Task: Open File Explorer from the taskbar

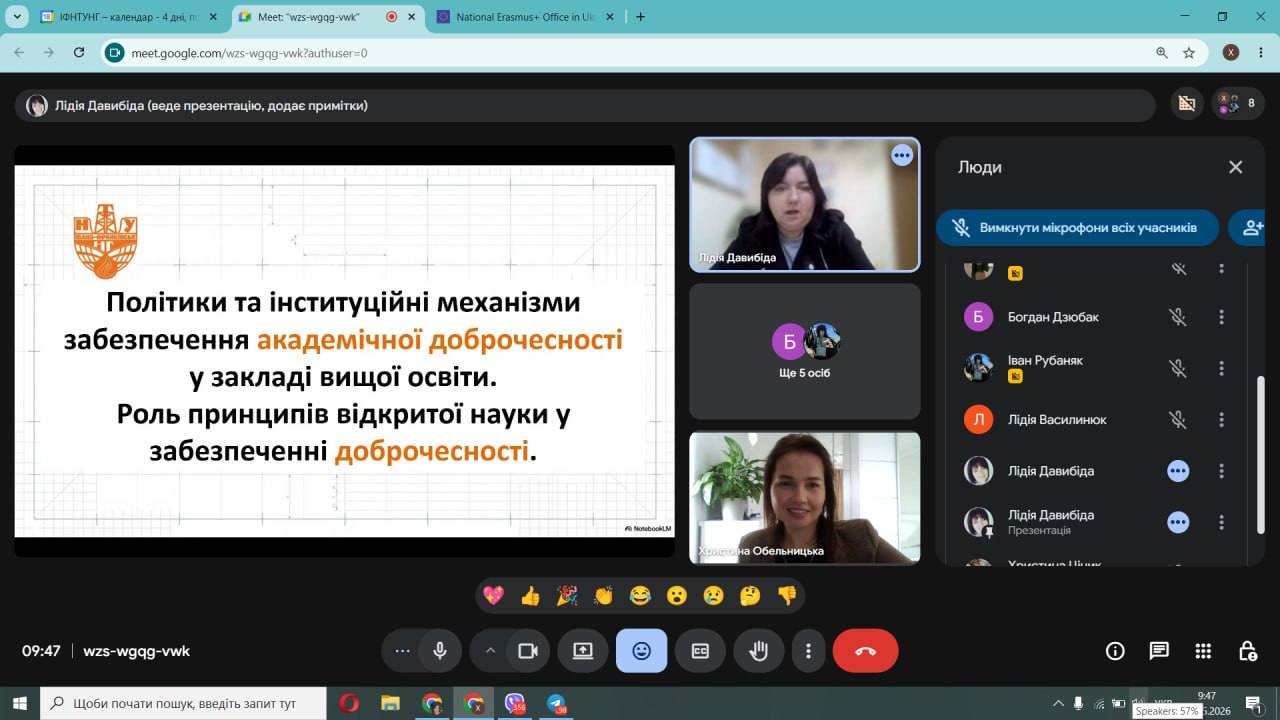Action: click(x=391, y=703)
